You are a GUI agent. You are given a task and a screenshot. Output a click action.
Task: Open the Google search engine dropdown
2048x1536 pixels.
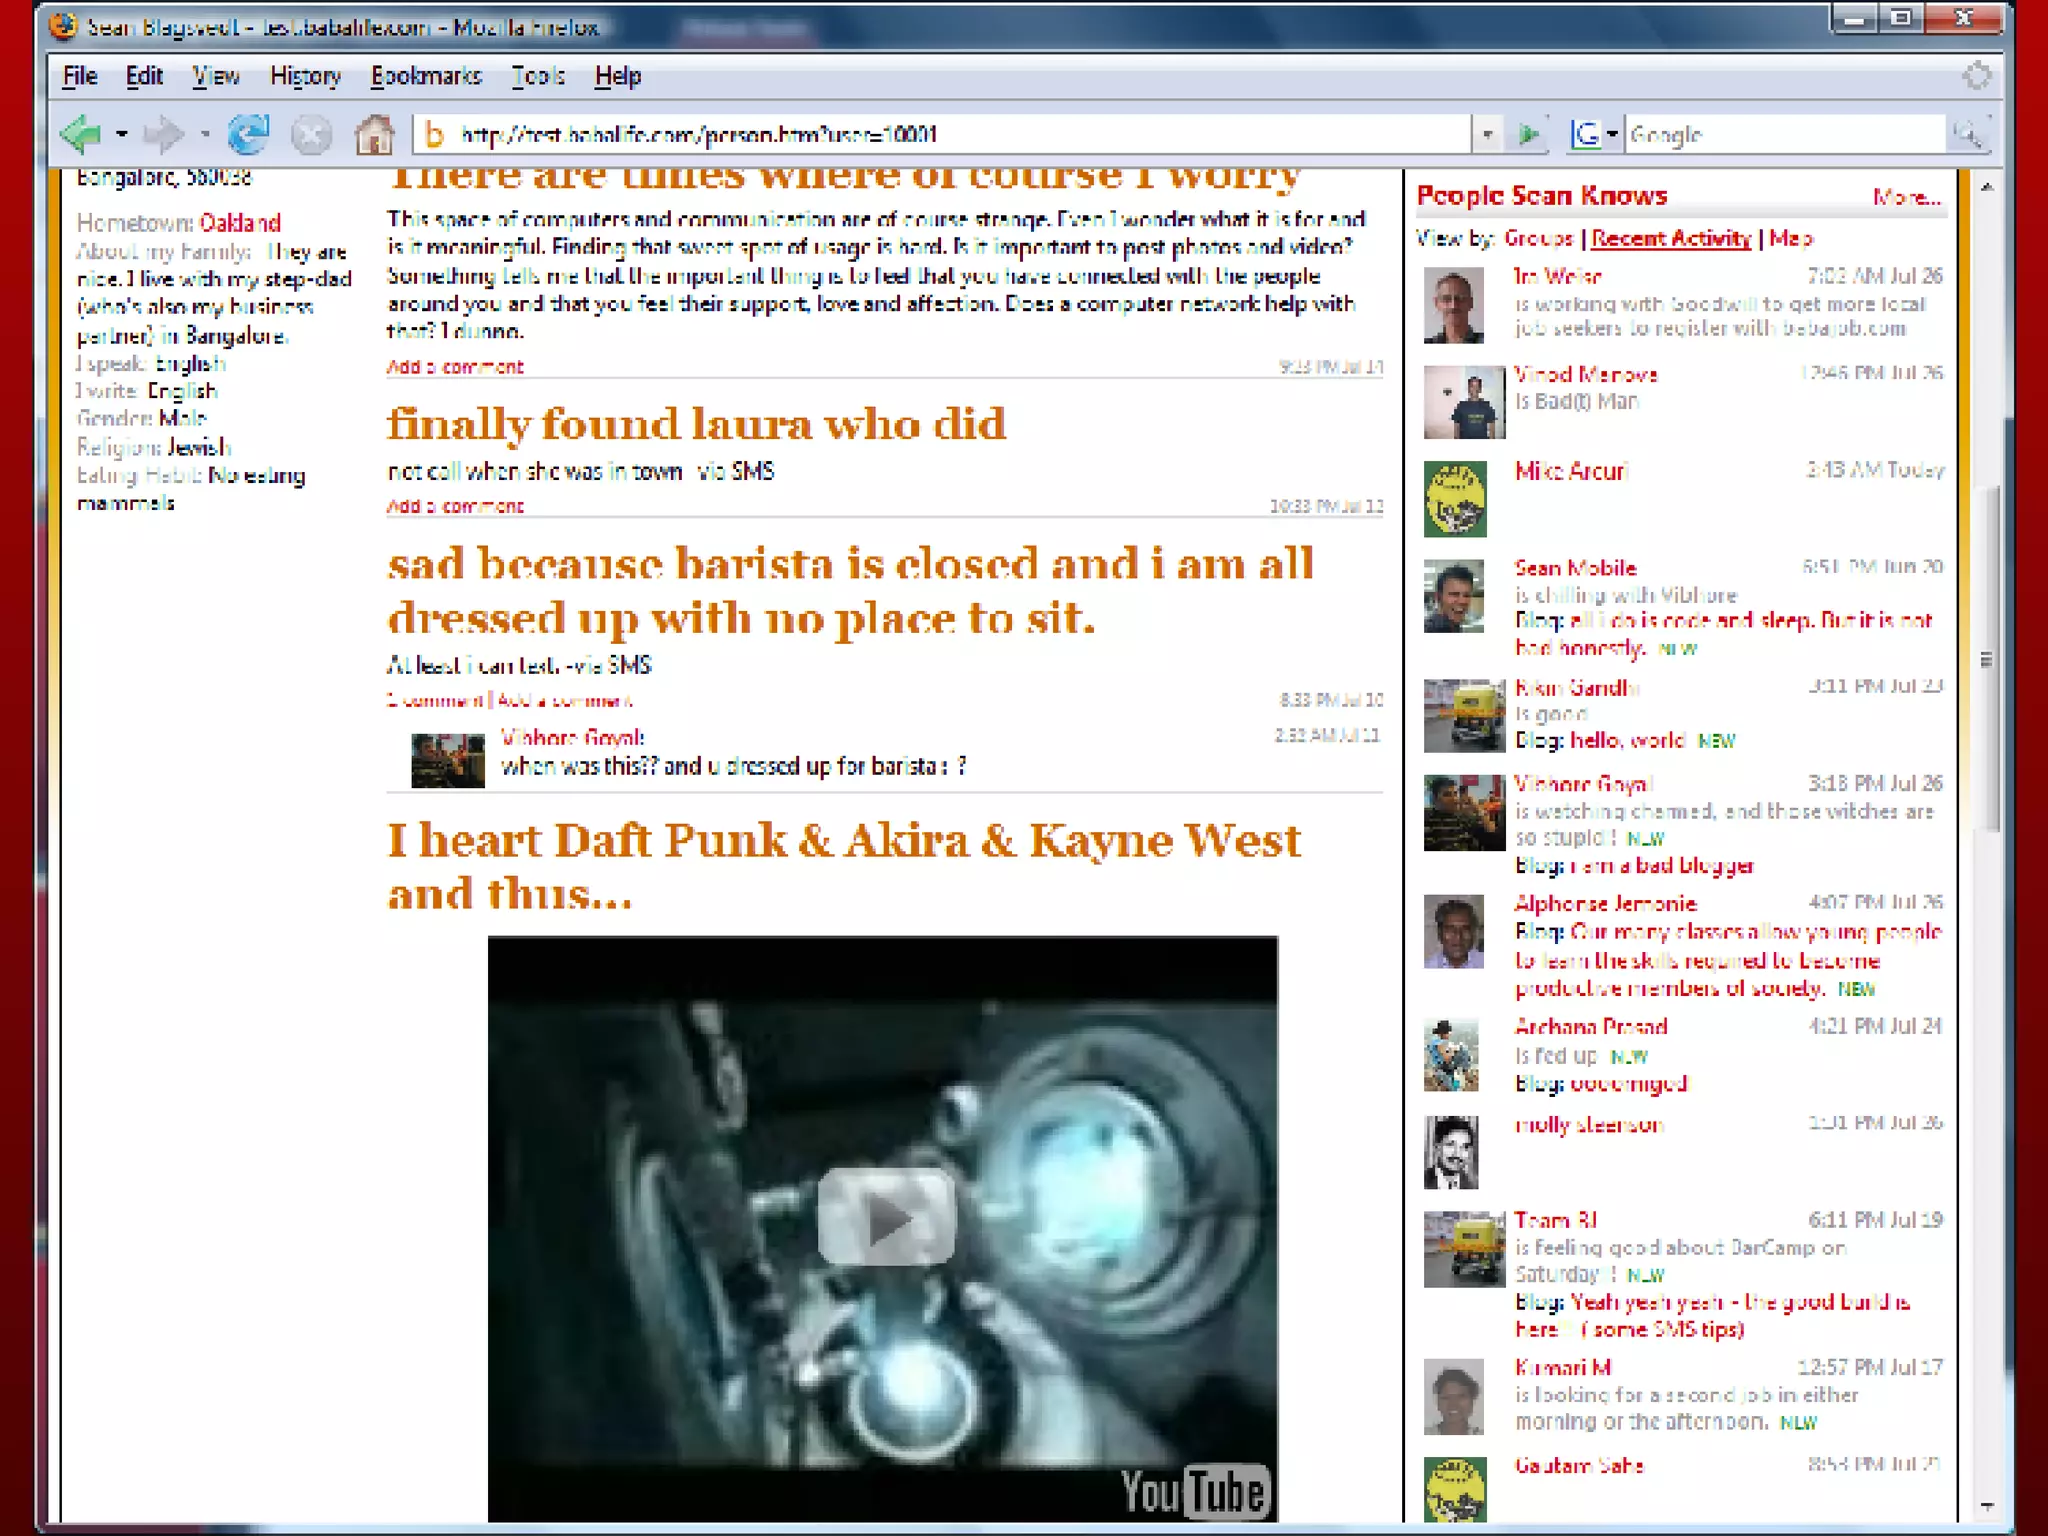coord(1611,134)
